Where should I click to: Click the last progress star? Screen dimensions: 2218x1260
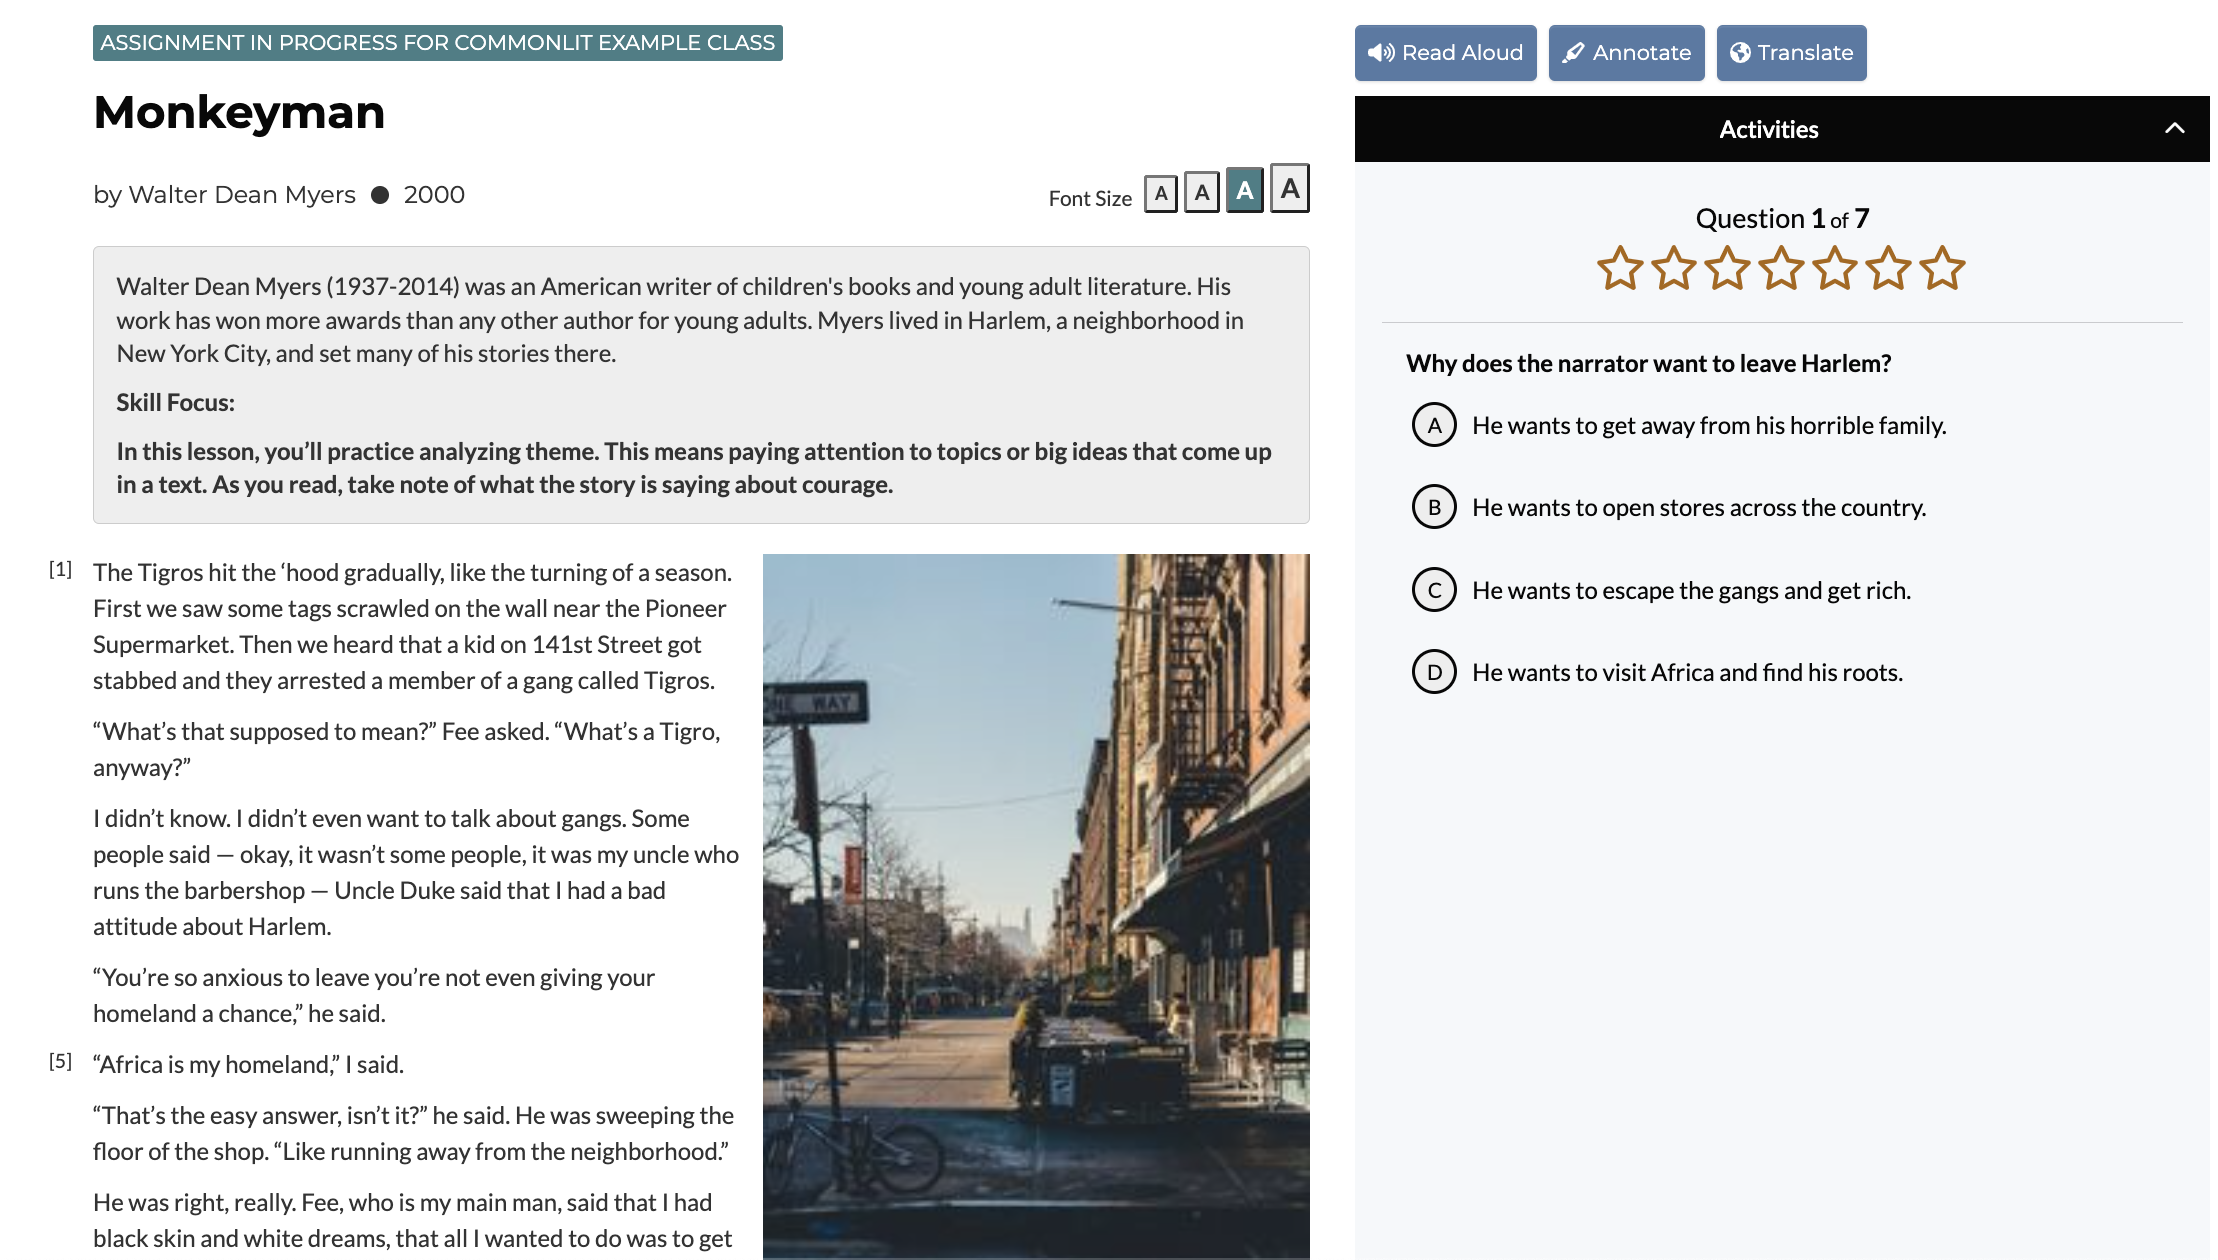pyautogui.click(x=1943, y=268)
